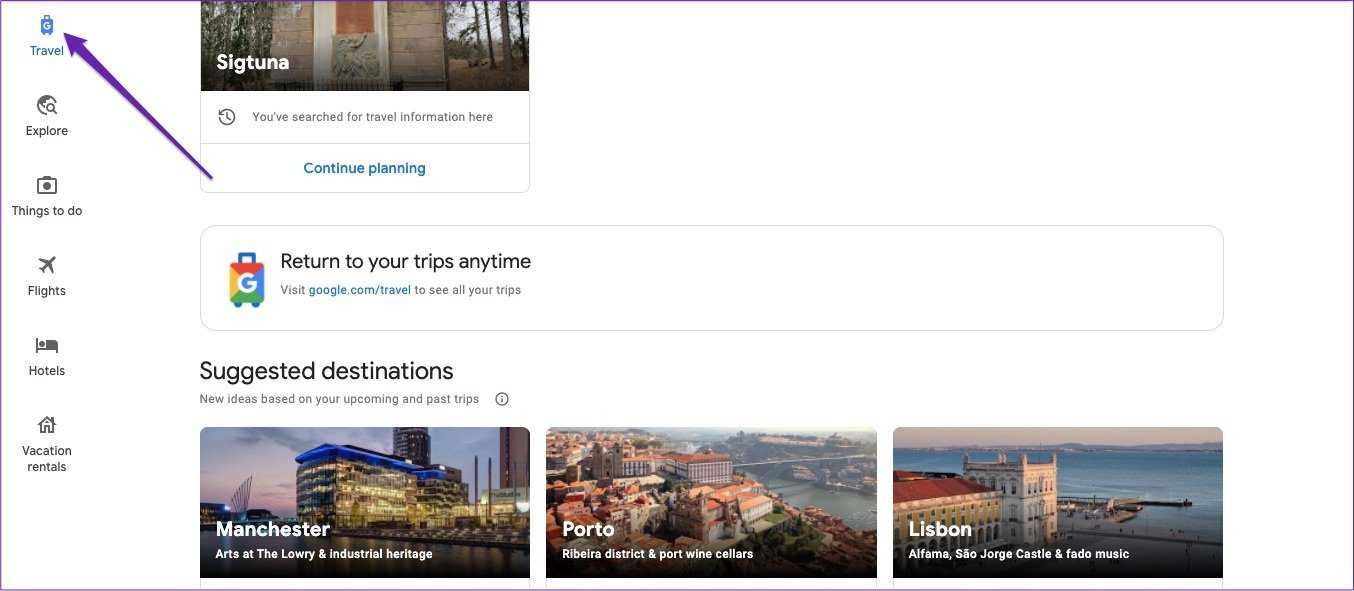
Task: Open the Manchester destination card
Action: tap(364, 502)
